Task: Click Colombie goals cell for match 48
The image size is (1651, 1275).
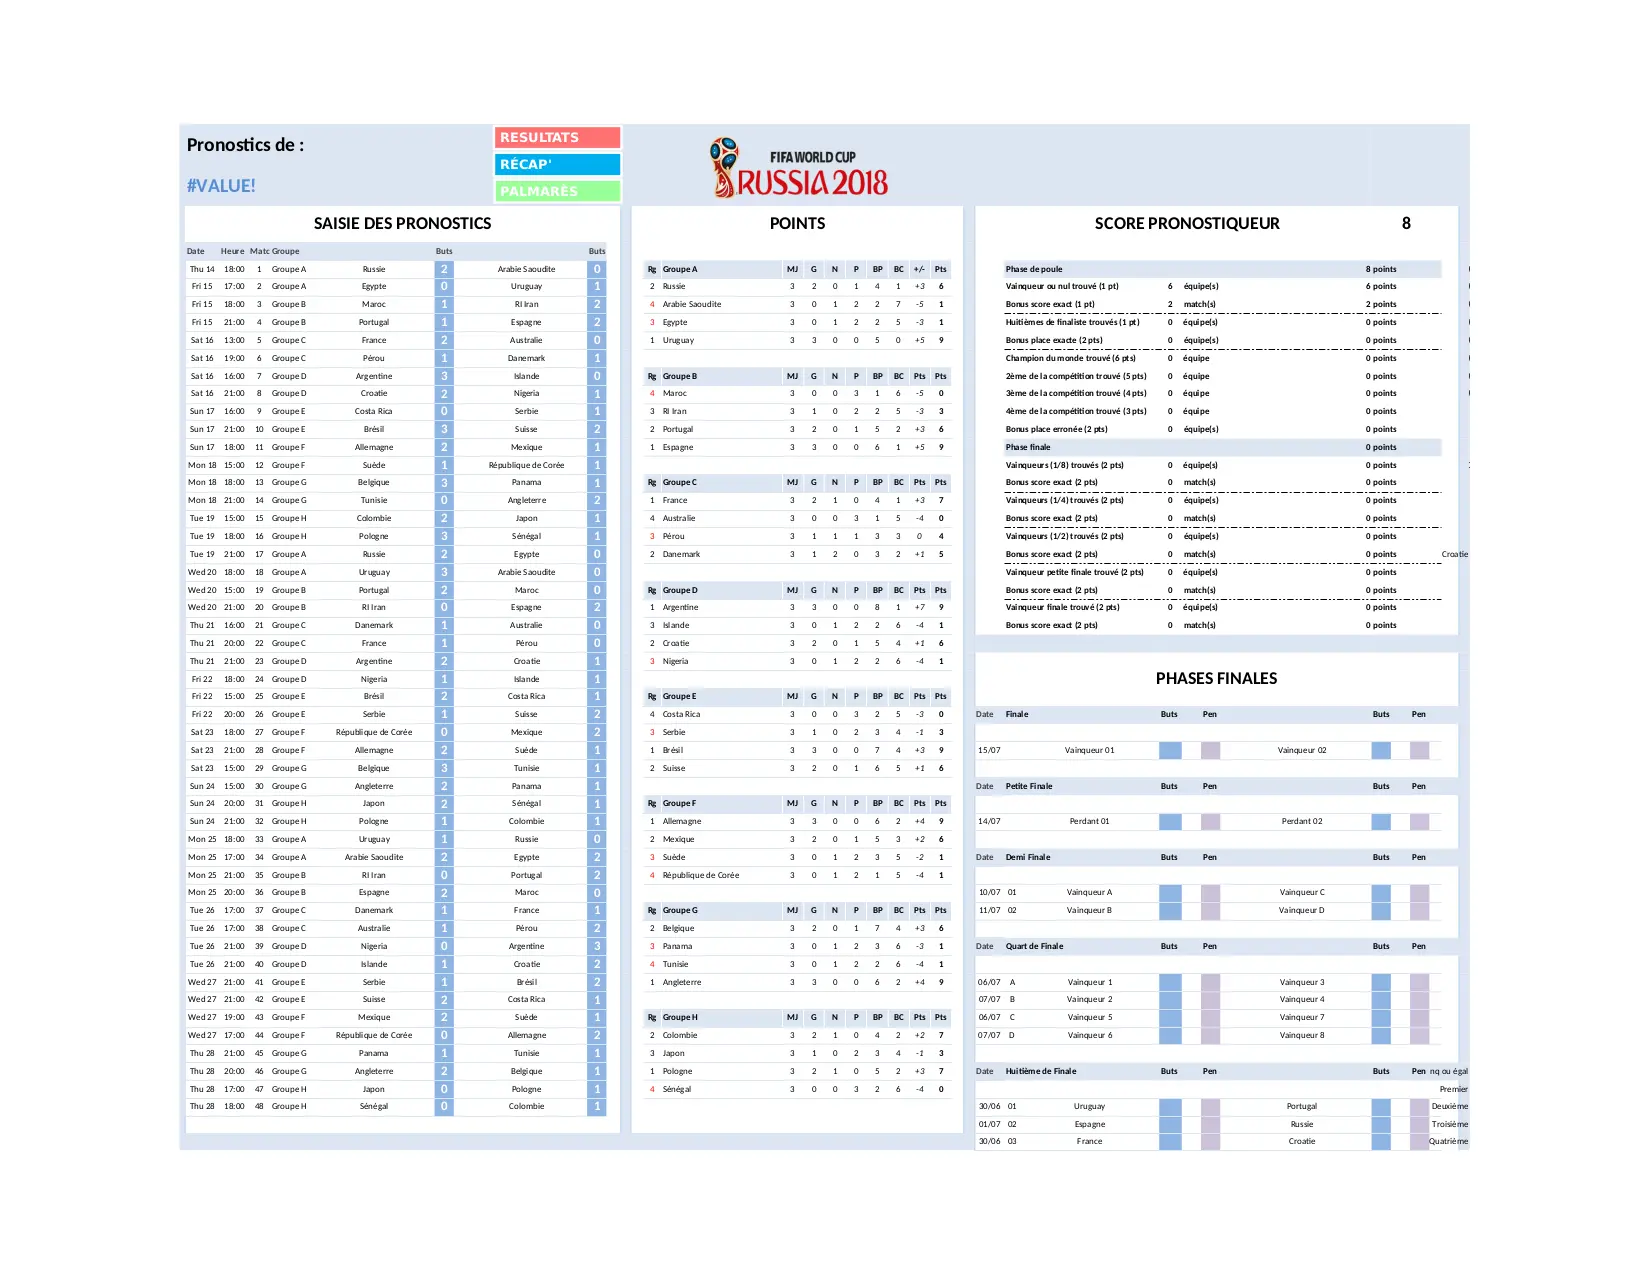Action: [597, 1106]
